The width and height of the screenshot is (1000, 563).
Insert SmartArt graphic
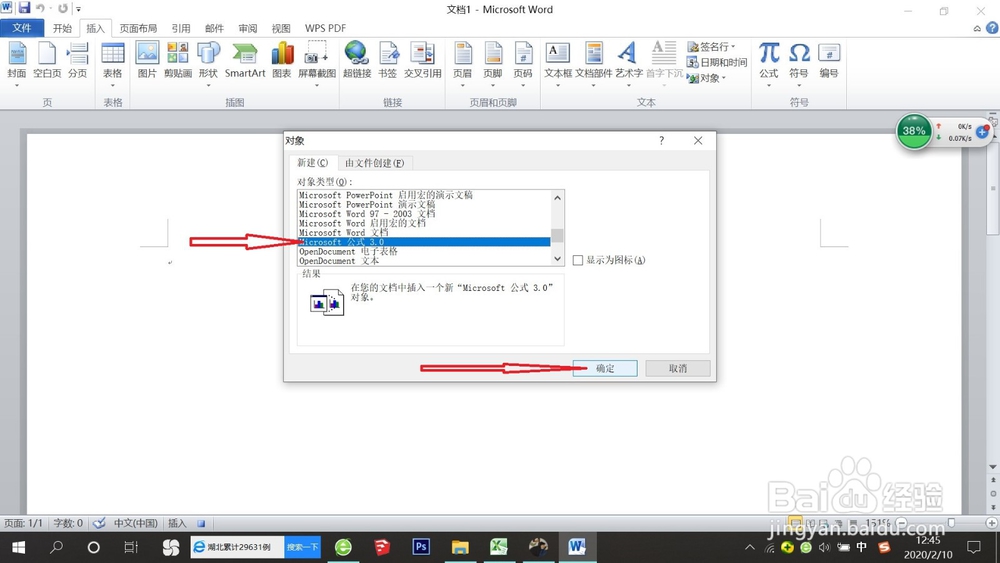(x=245, y=61)
